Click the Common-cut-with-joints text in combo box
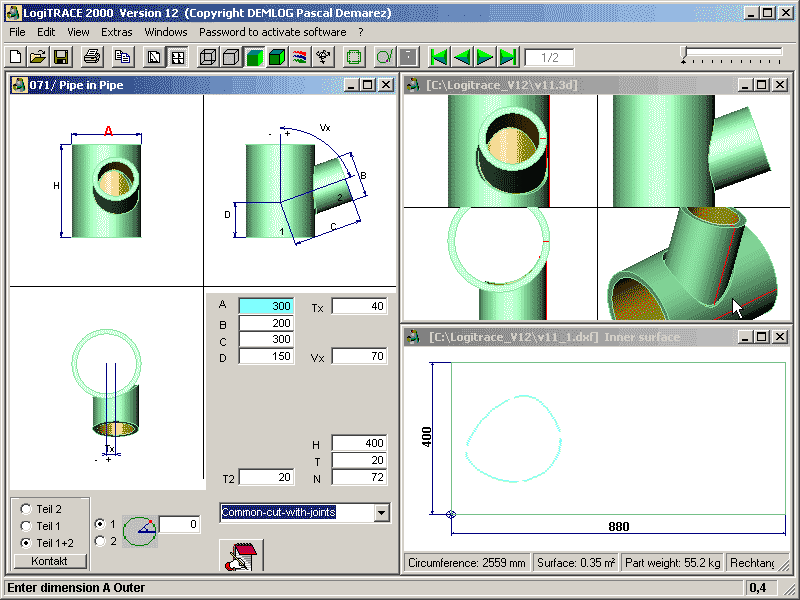This screenshot has width=800, height=600. point(279,512)
